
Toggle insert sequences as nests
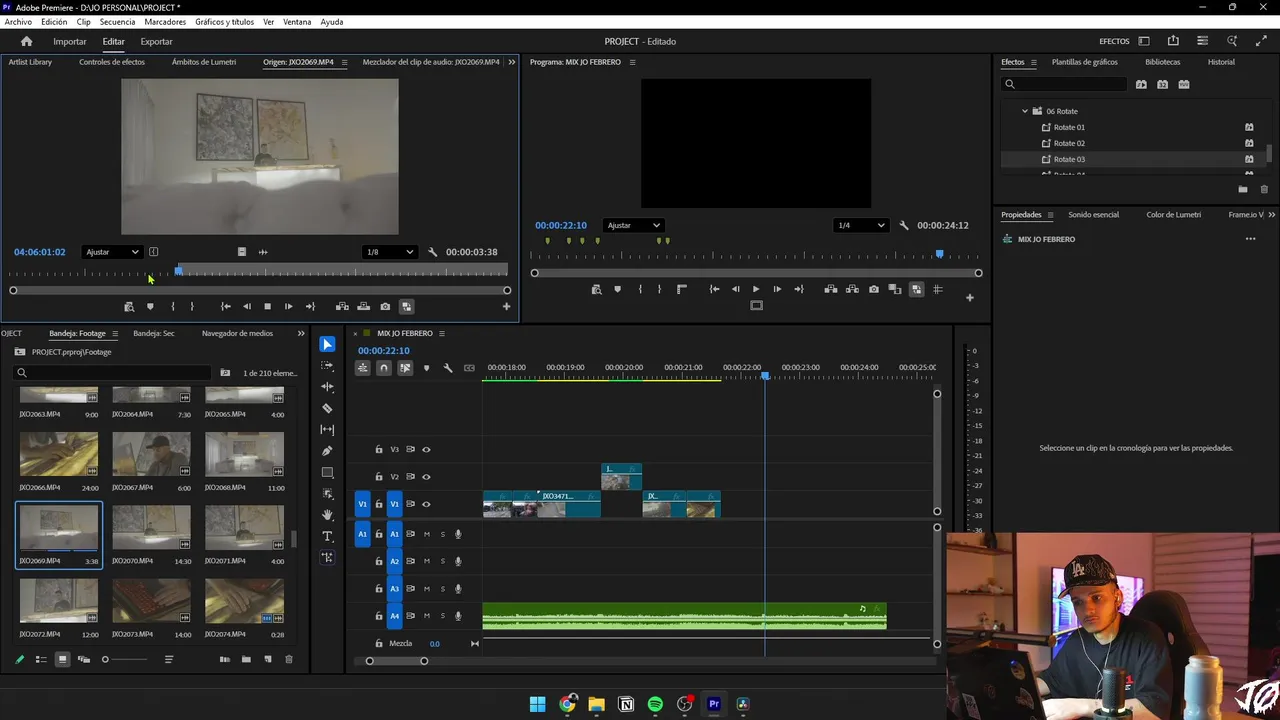(x=362, y=368)
